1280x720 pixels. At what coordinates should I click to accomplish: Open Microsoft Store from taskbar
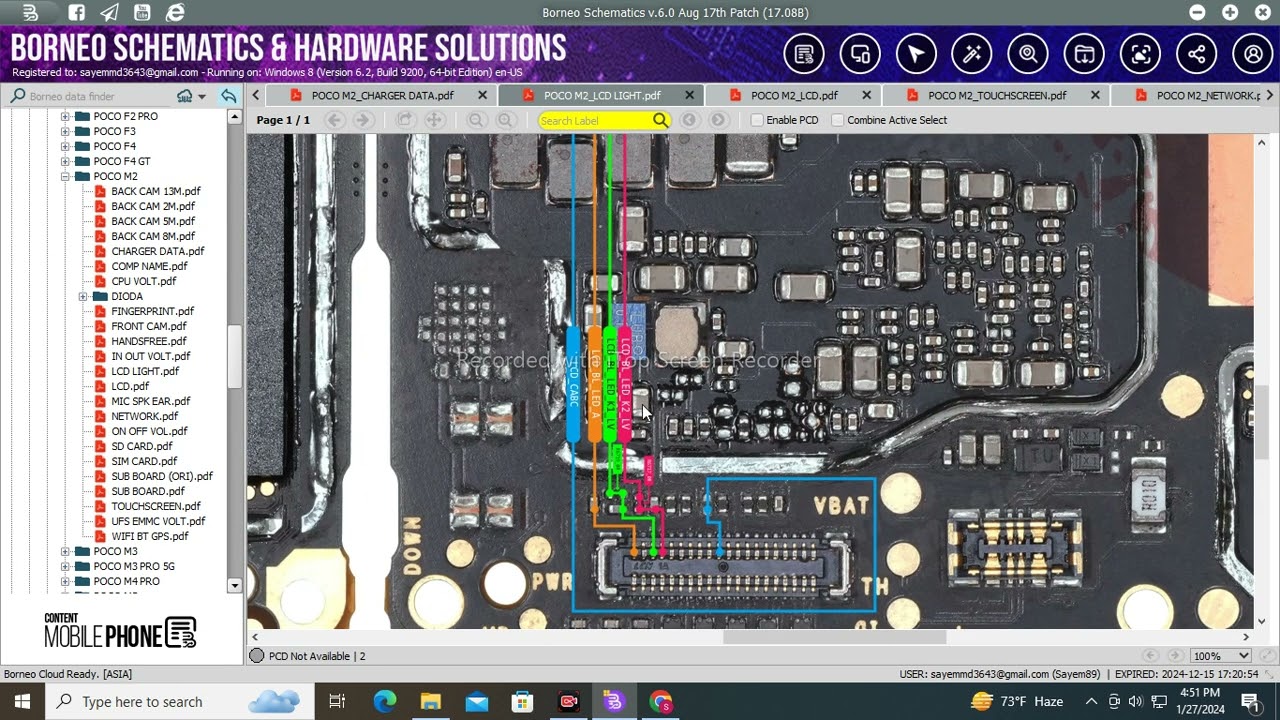[523, 701]
